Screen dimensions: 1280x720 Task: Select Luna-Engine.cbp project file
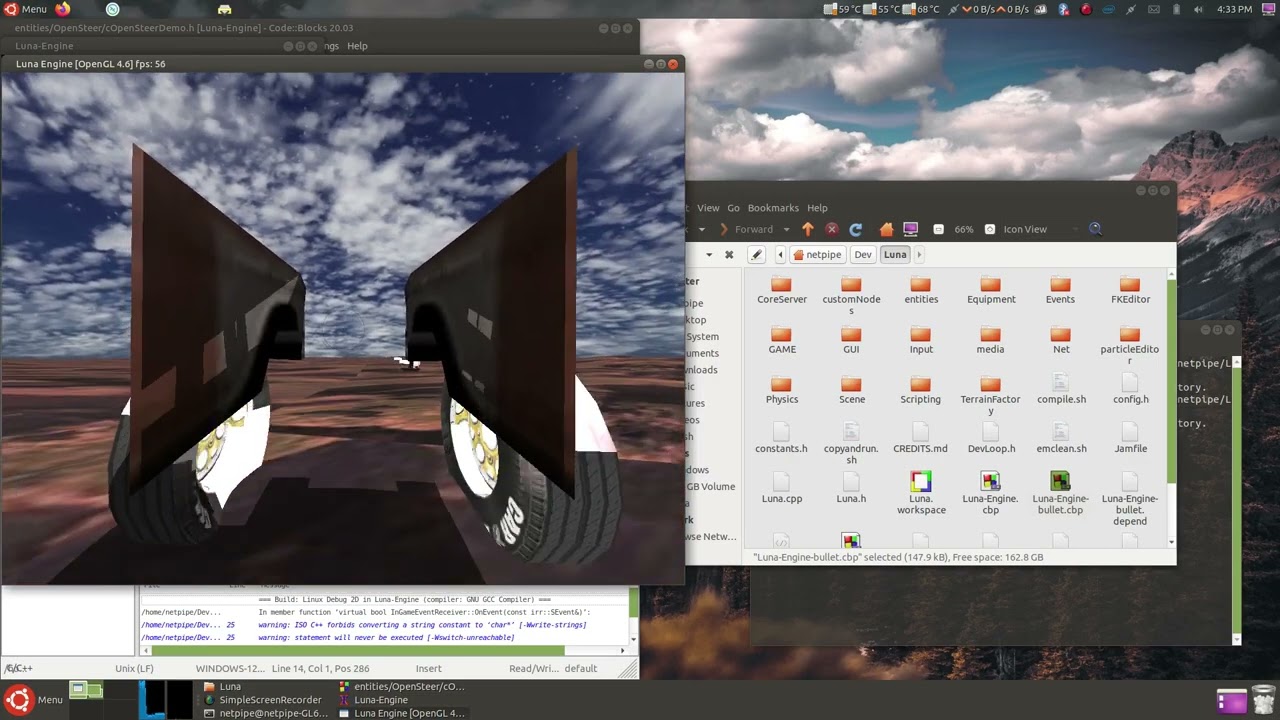[x=990, y=494]
